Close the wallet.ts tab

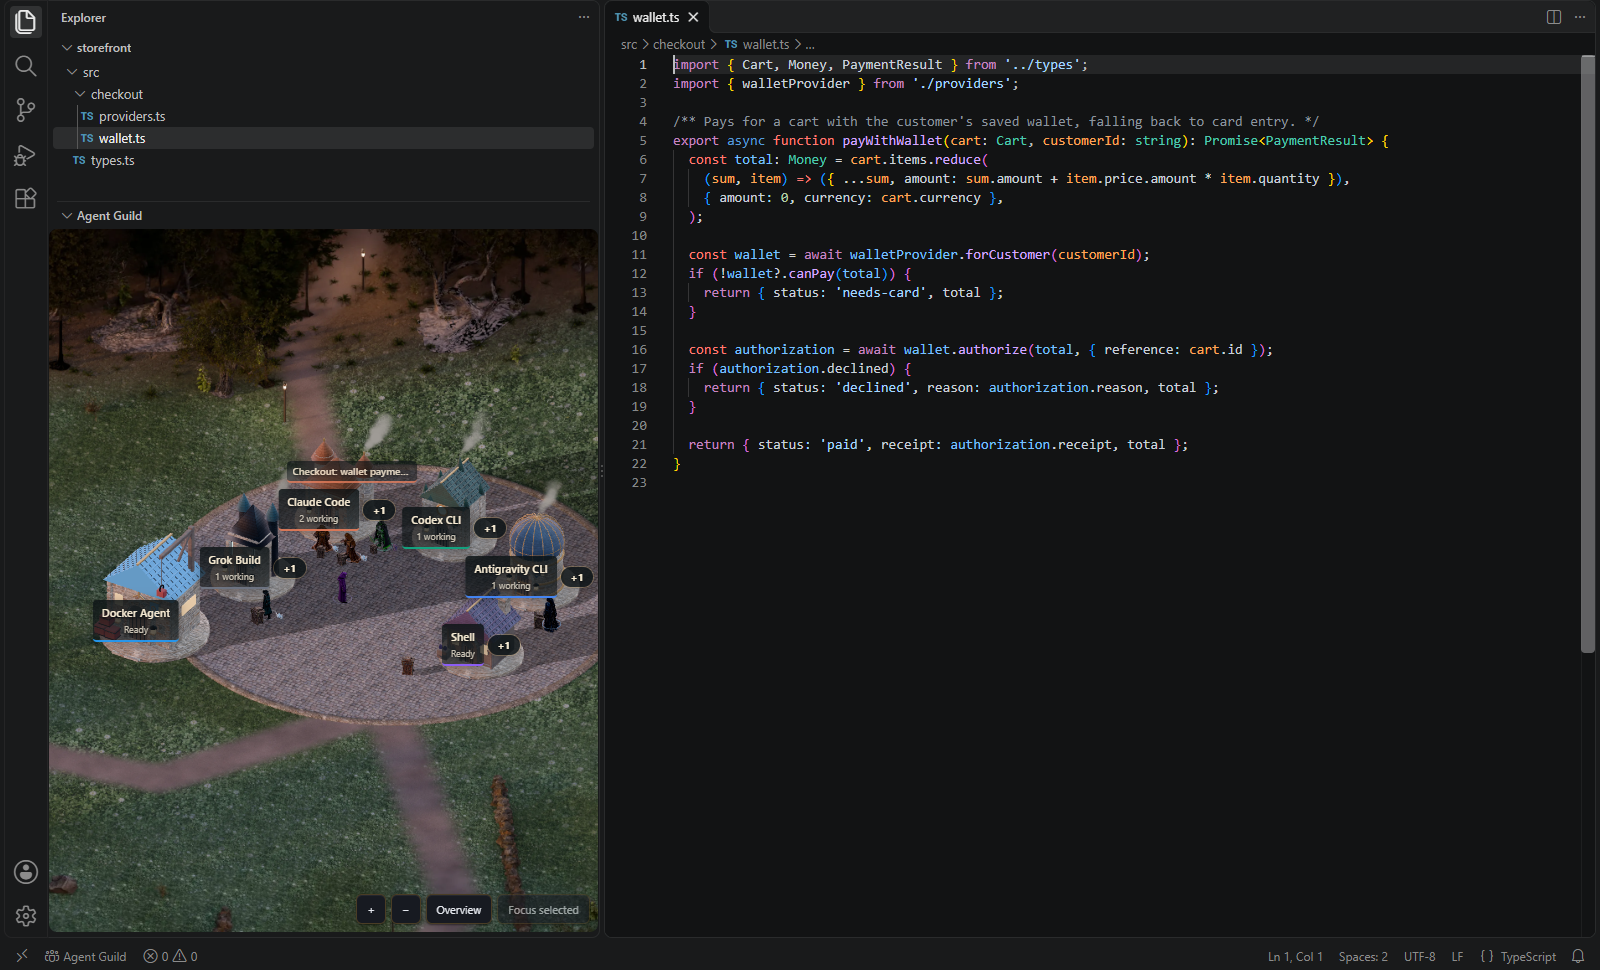click(693, 17)
